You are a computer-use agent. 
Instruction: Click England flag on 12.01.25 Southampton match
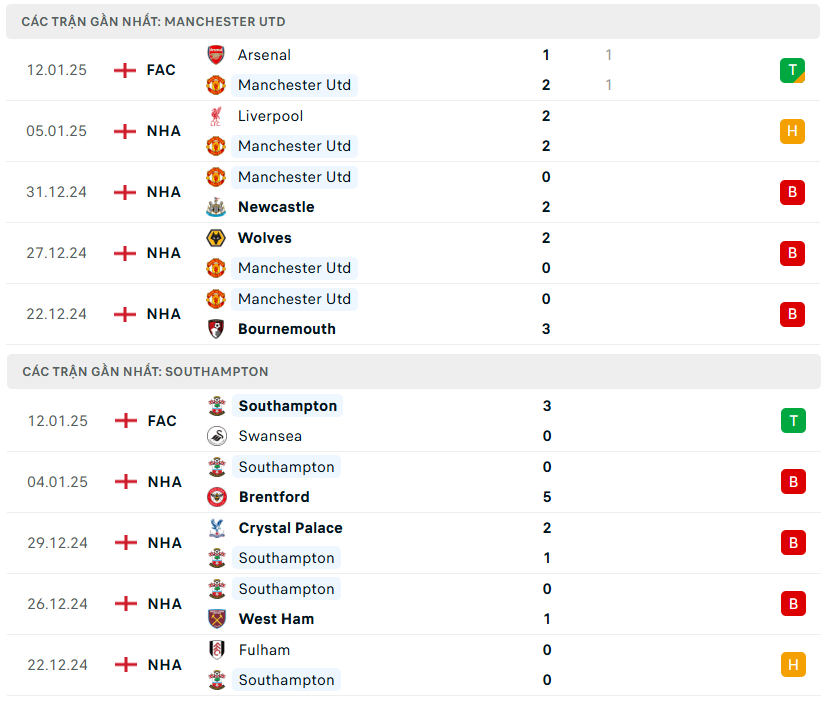[126, 421]
